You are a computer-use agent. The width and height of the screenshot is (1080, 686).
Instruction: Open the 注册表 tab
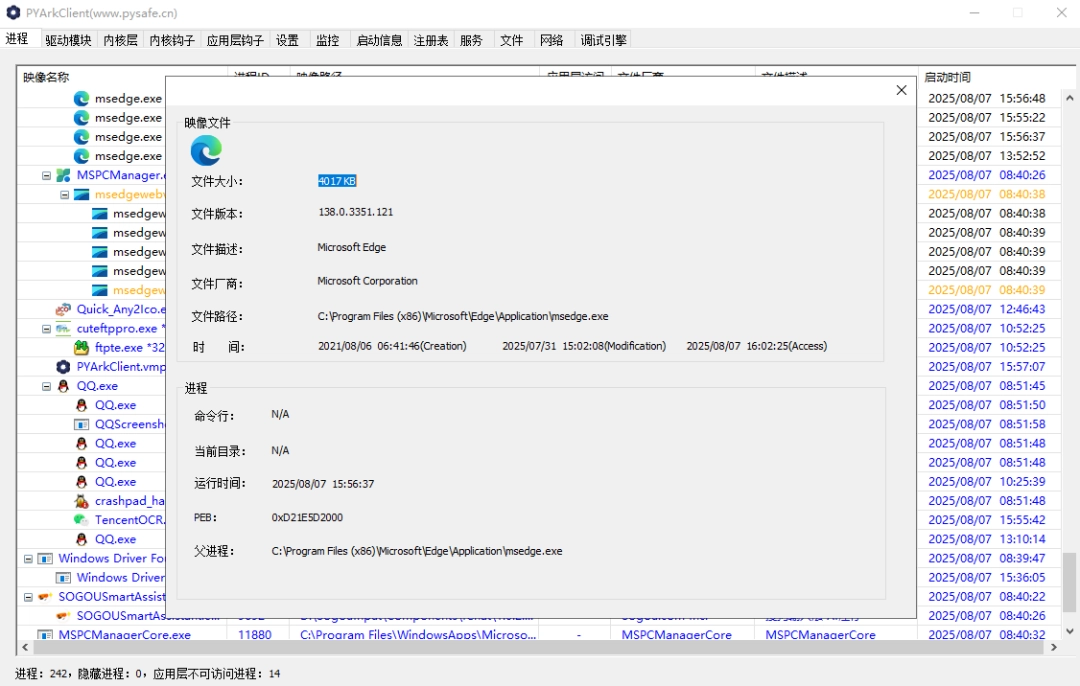pos(431,40)
